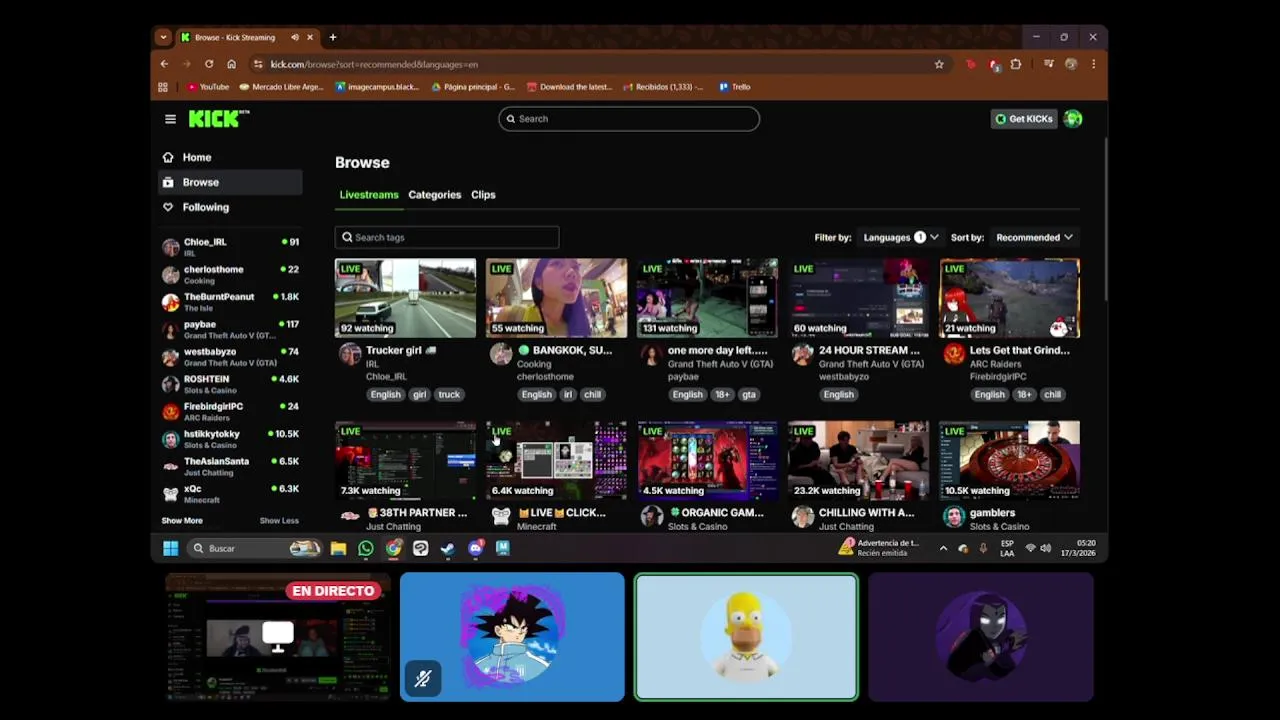Open the Trucker girl stream thumbnail
This screenshot has width=1280, height=720.
point(405,298)
